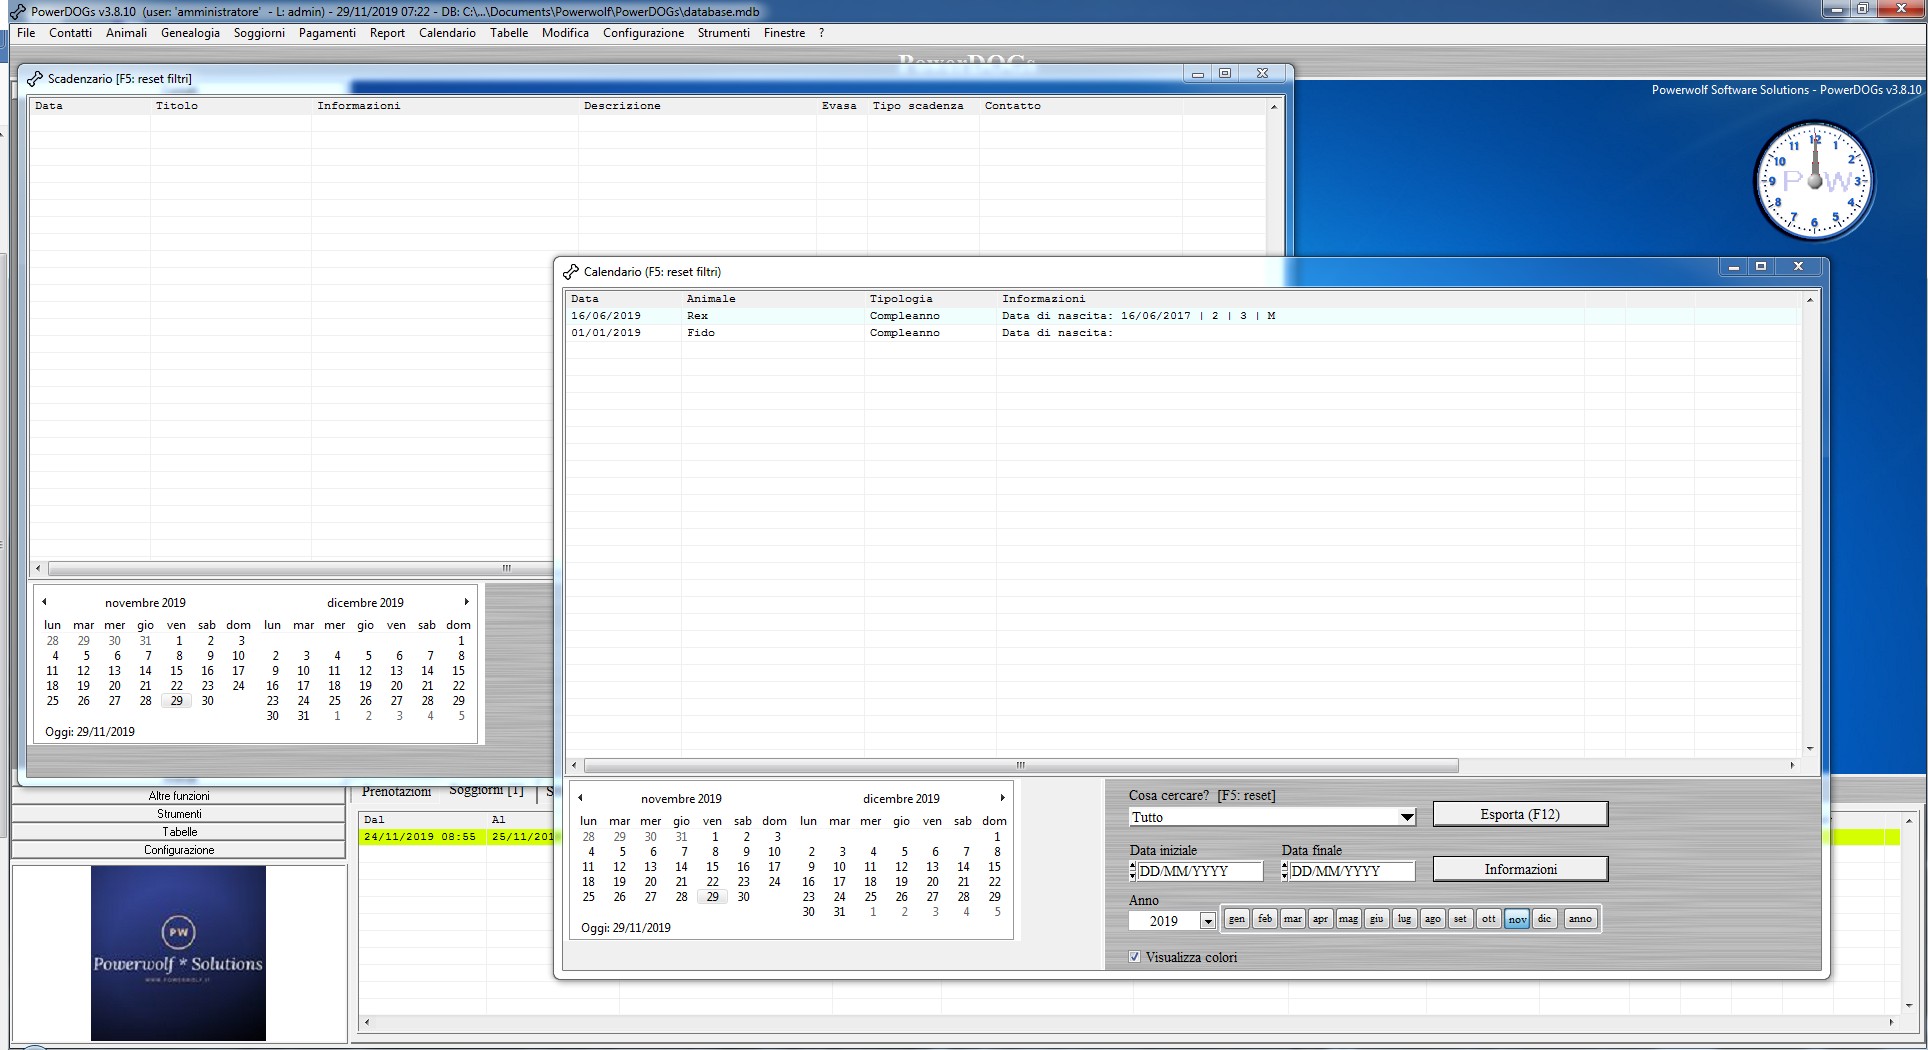Open the Anno 2019 year dropdown
Viewport: 1928px width, 1050px height.
[x=1208, y=921]
